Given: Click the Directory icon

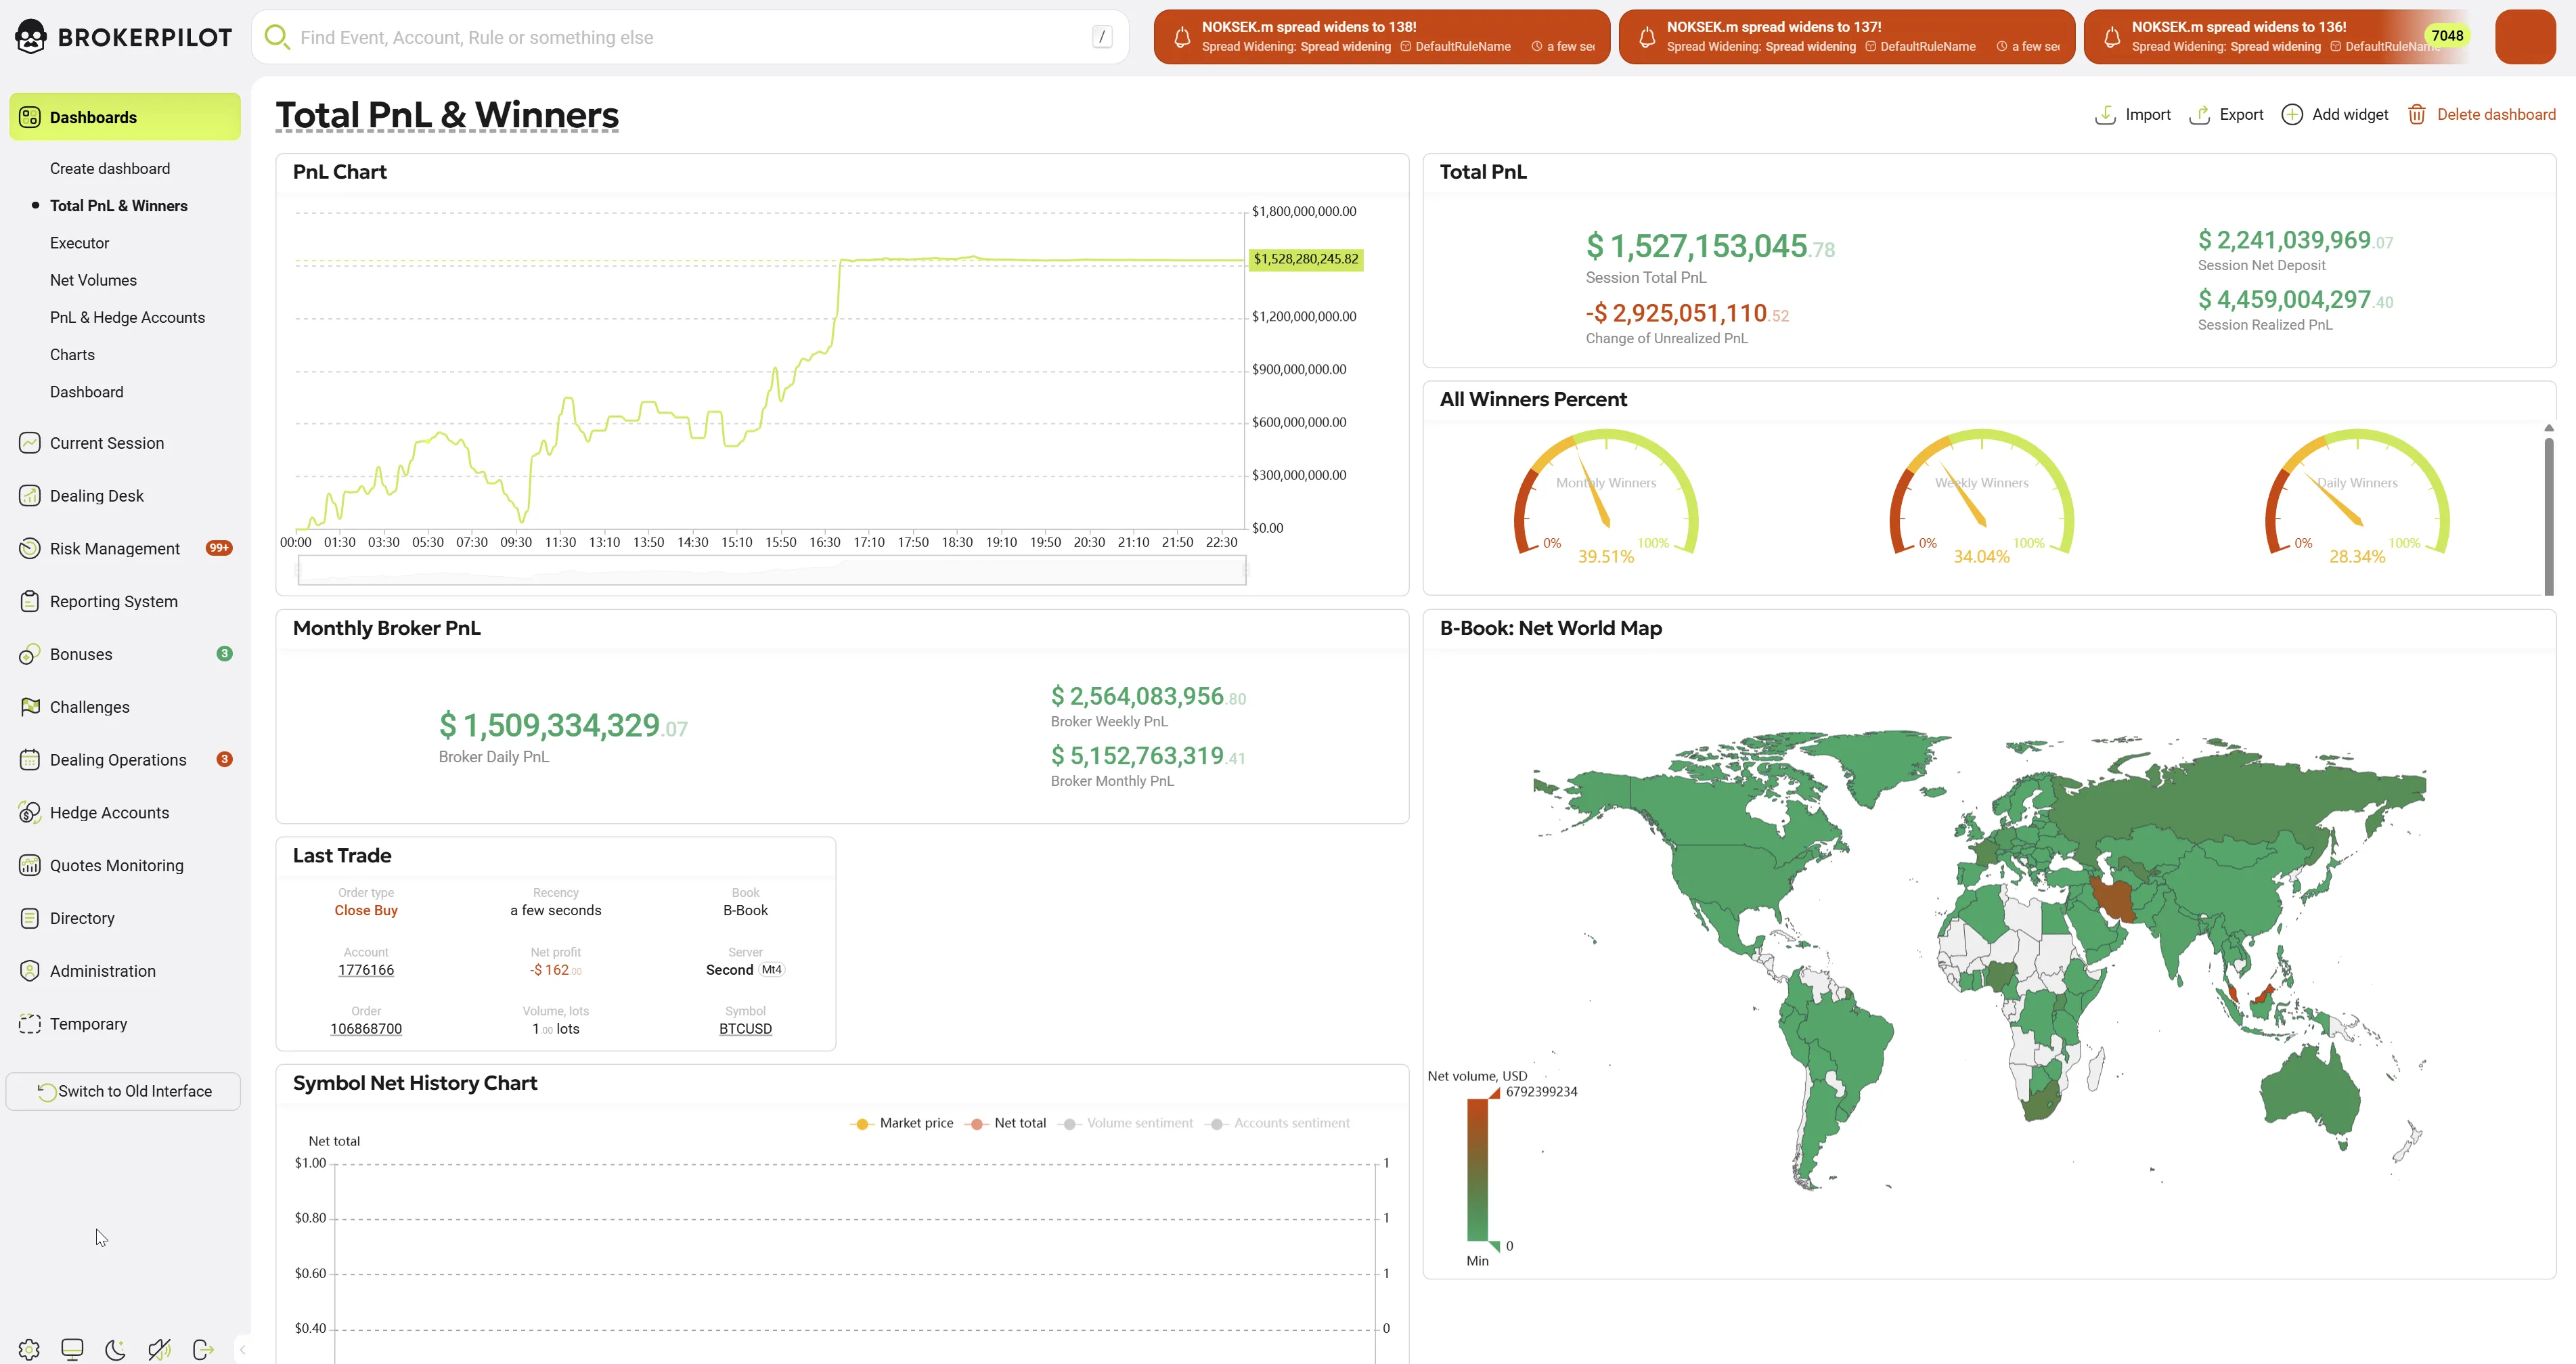Looking at the screenshot, I should pyautogui.click(x=30, y=918).
